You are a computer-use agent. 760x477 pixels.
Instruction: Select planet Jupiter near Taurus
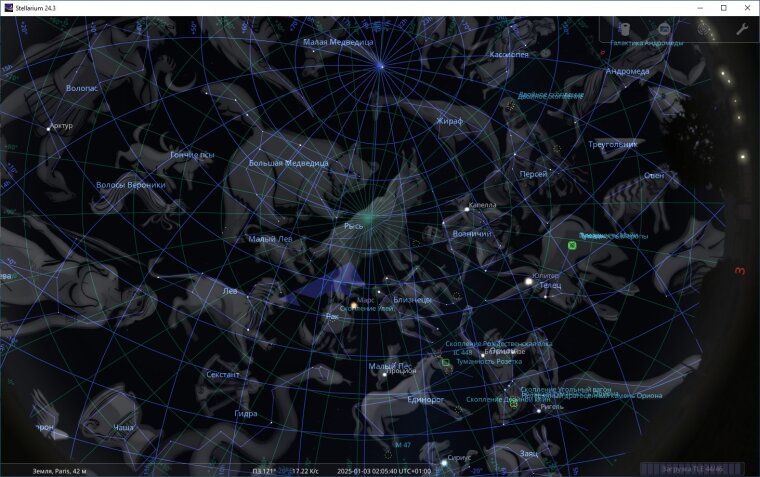pyautogui.click(x=527, y=282)
